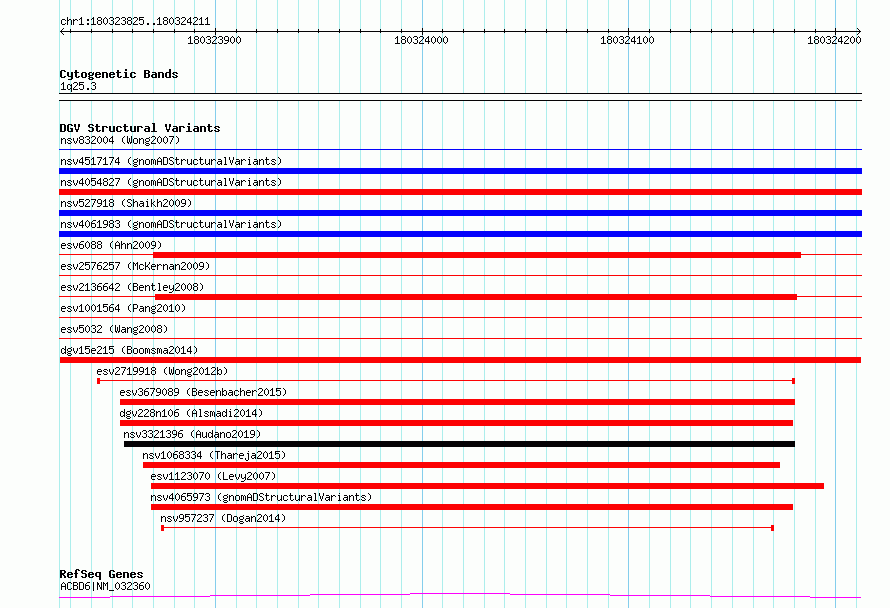Open dgv228n106 (Alsmadi2014) variant

(191, 413)
